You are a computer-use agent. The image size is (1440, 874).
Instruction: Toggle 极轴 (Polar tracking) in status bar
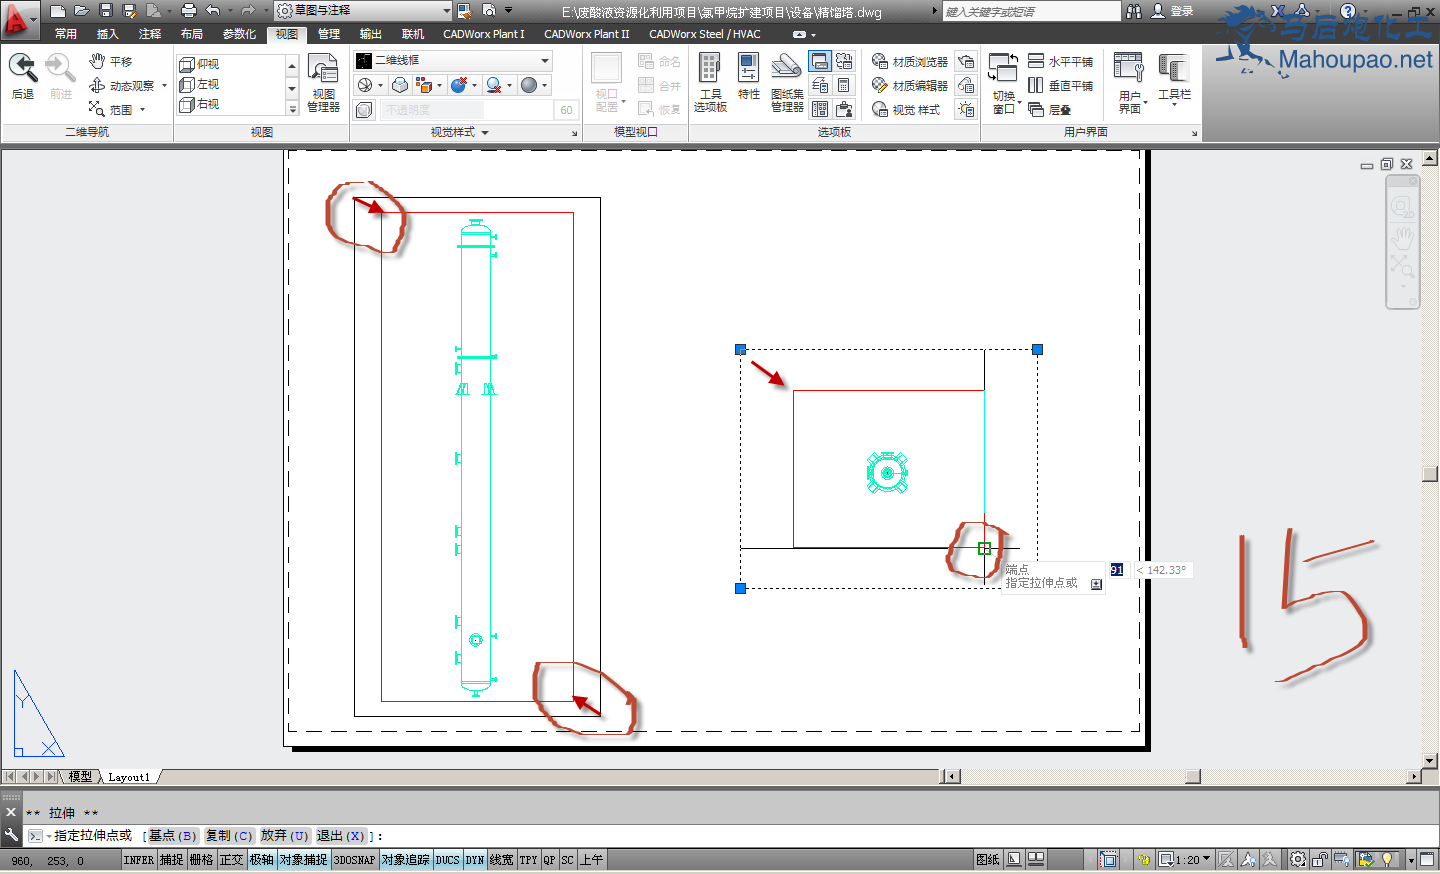click(261, 860)
